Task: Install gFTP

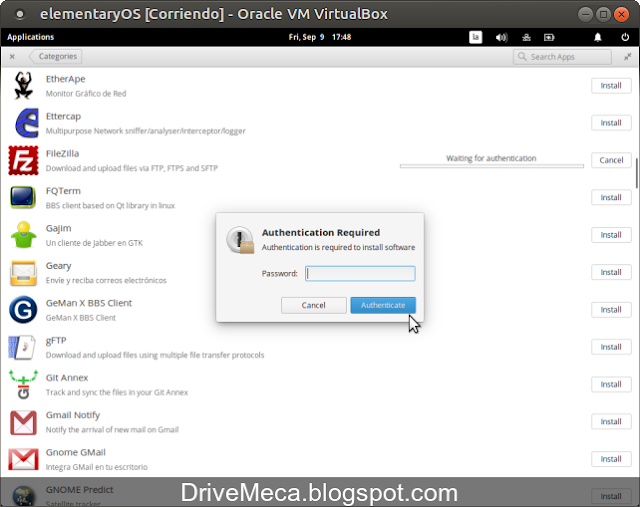Action: (x=611, y=347)
